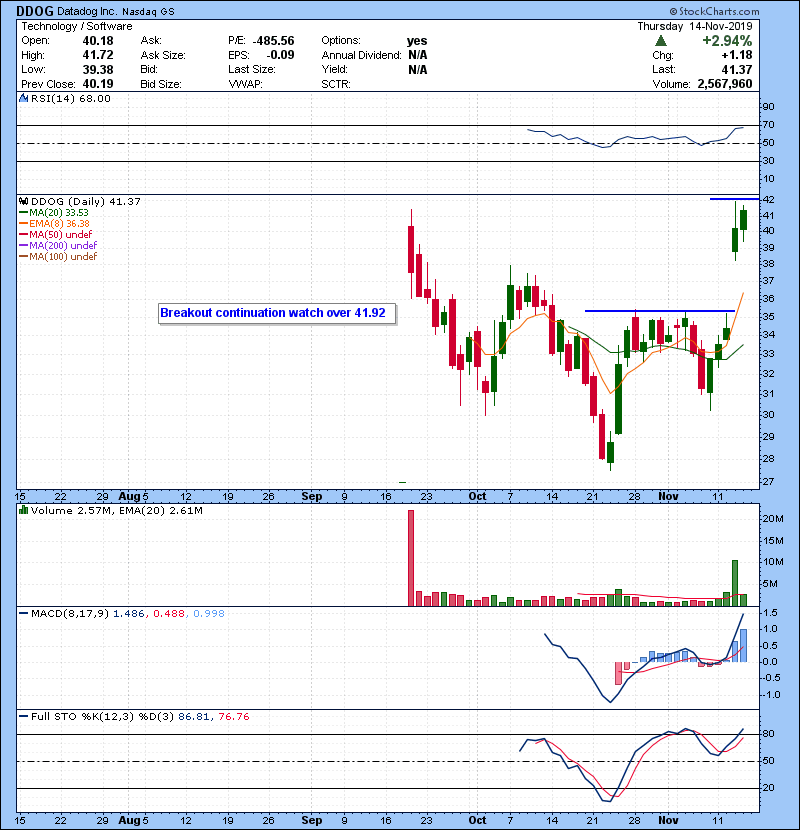Click the Prev Close value 40.19

[98, 84]
